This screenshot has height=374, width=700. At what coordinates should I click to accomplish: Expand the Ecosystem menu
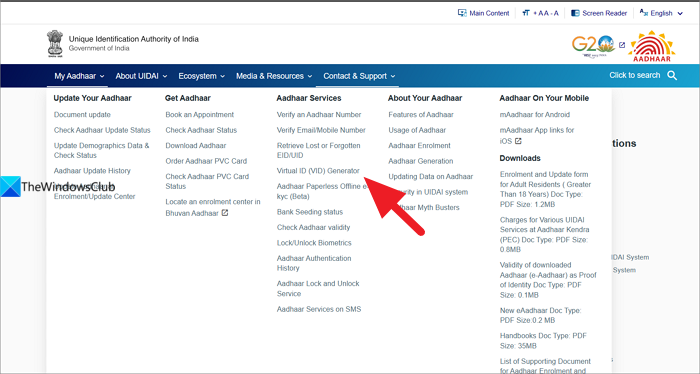(x=201, y=76)
